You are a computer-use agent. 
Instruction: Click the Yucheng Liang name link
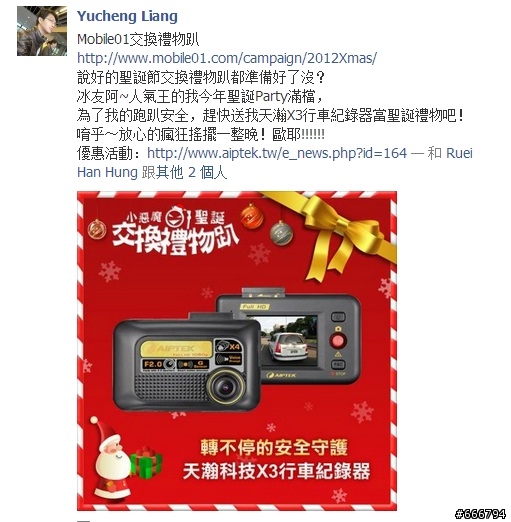[x=127, y=16]
